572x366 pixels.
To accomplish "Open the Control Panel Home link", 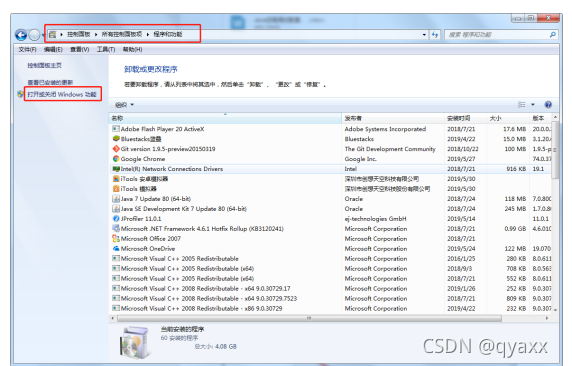I will pos(45,65).
